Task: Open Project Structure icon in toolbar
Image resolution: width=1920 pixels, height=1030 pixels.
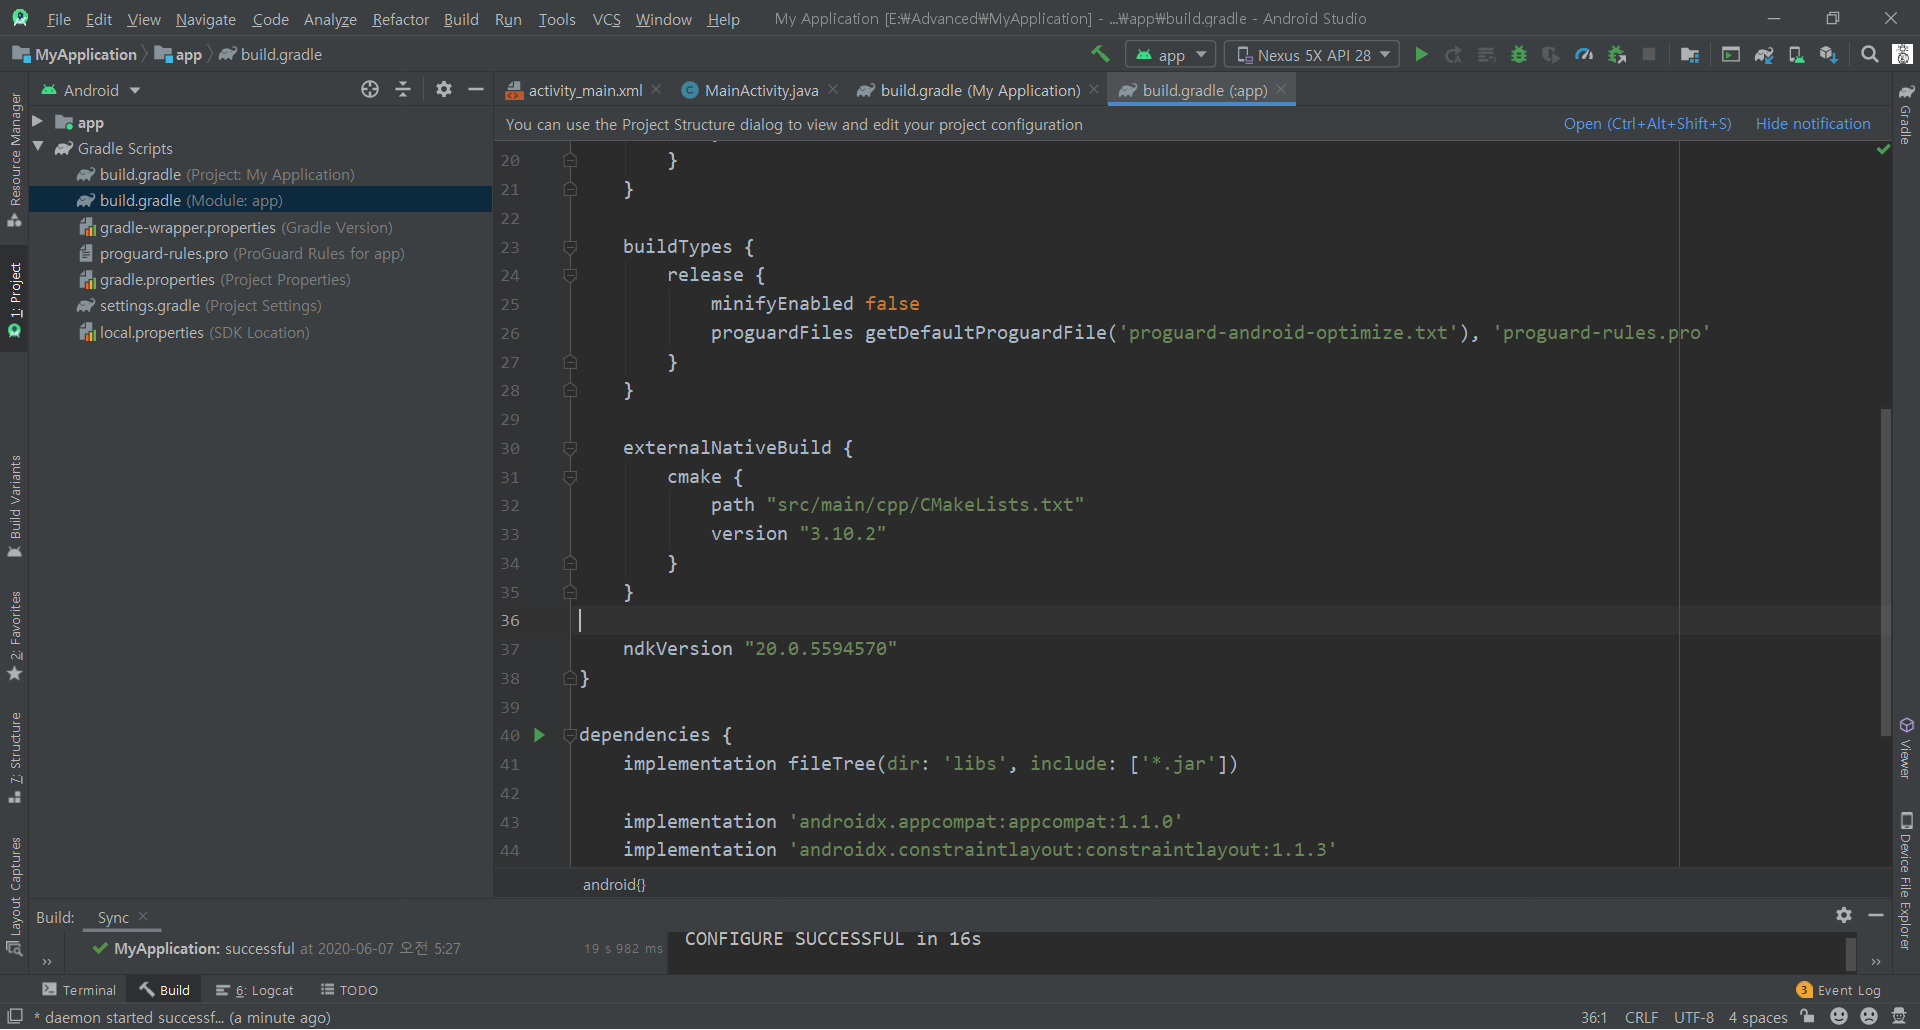Action: [1690, 54]
